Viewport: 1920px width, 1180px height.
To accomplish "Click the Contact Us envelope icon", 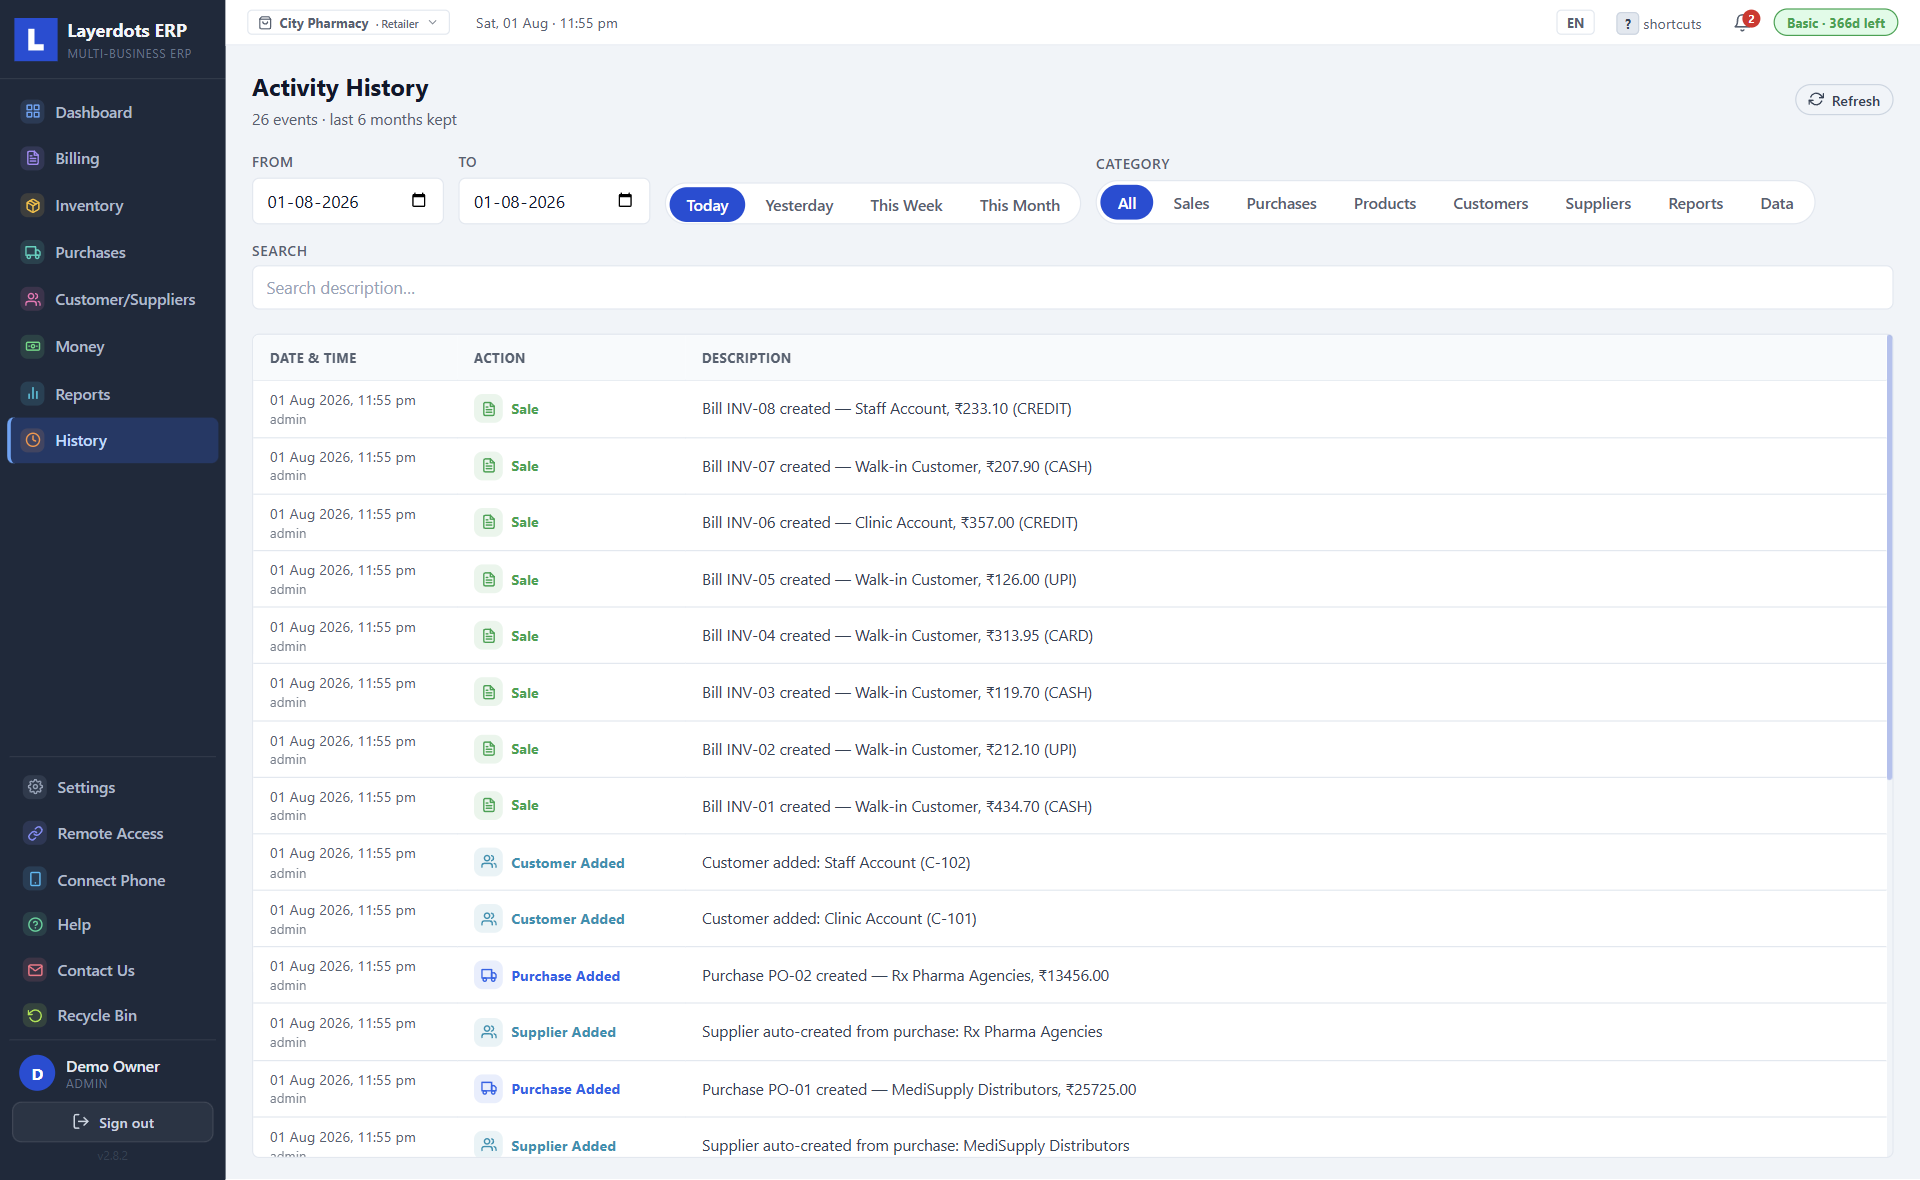I will pos(35,970).
